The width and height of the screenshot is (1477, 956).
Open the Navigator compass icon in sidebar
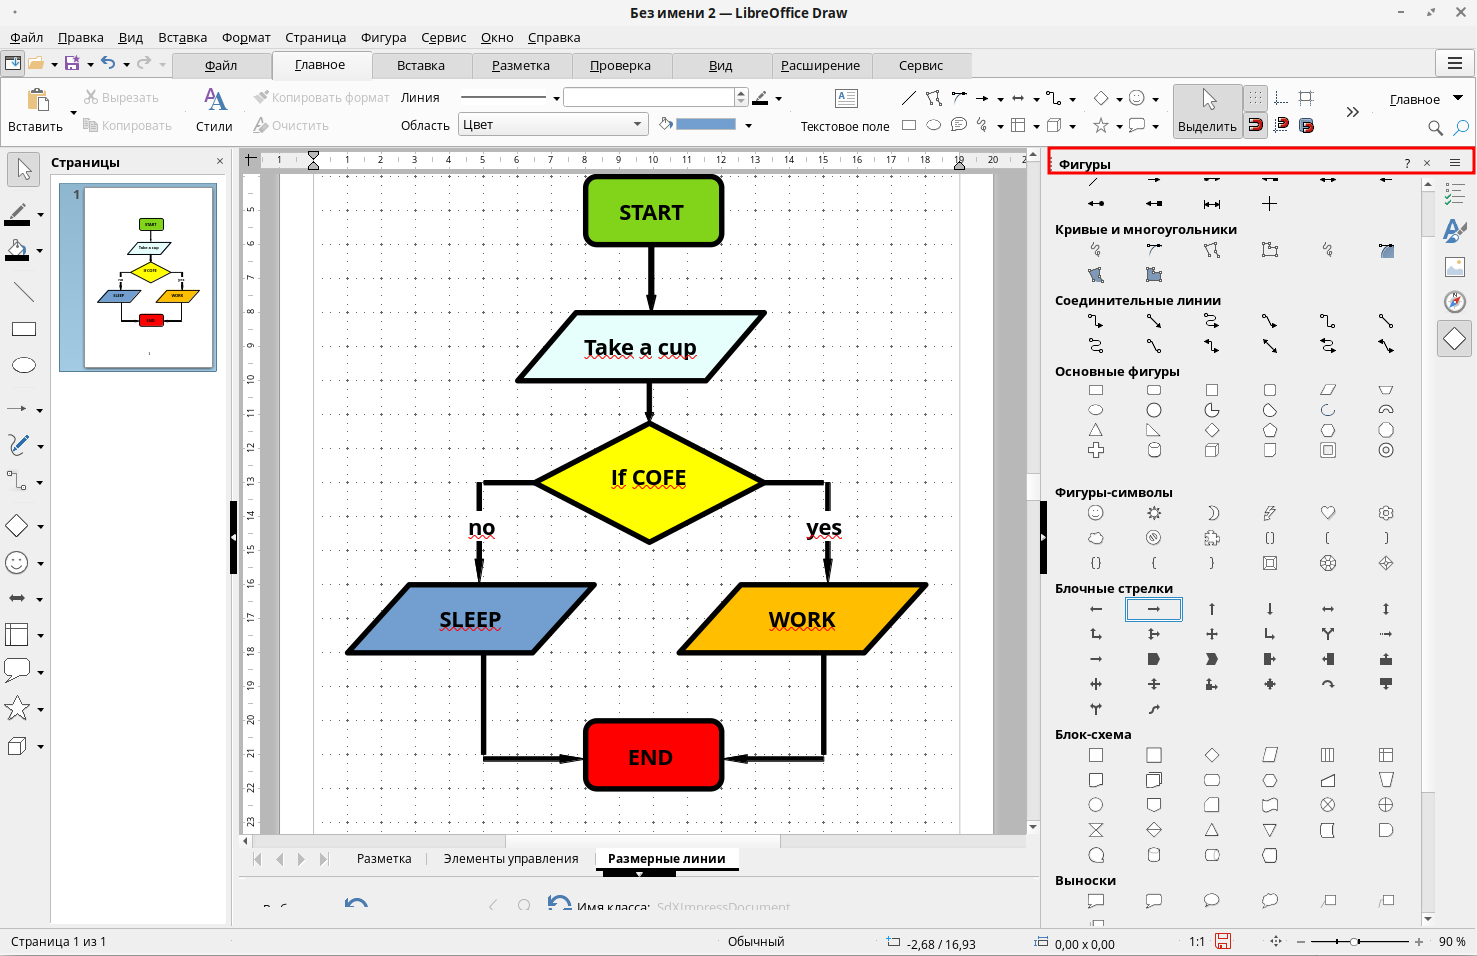click(1455, 302)
